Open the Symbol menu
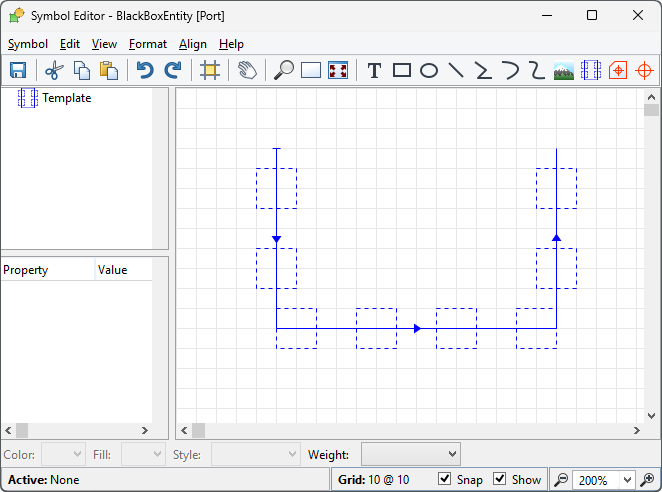This screenshot has height=492, width=662. [x=28, y=44]
